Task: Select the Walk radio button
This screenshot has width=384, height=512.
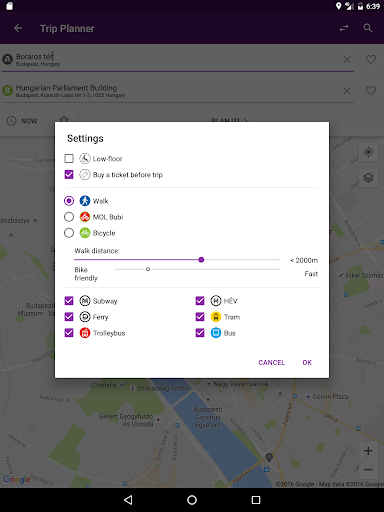Action: coord(69,201)
